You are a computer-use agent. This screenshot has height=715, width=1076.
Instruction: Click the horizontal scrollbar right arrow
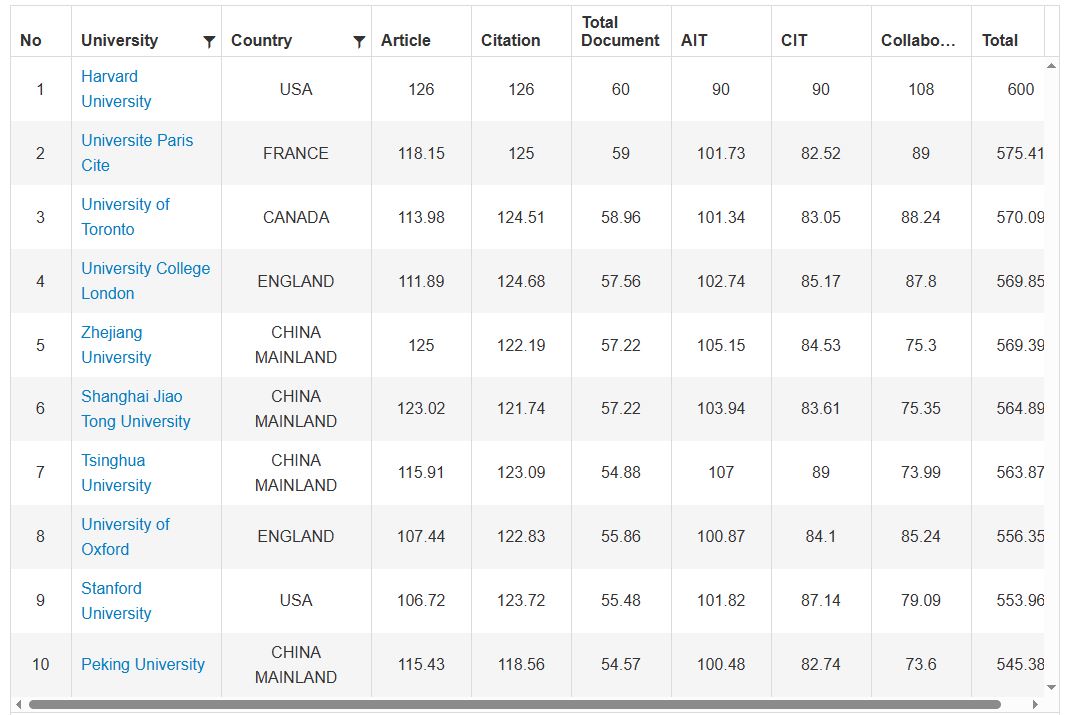[x=1036, y=704]
